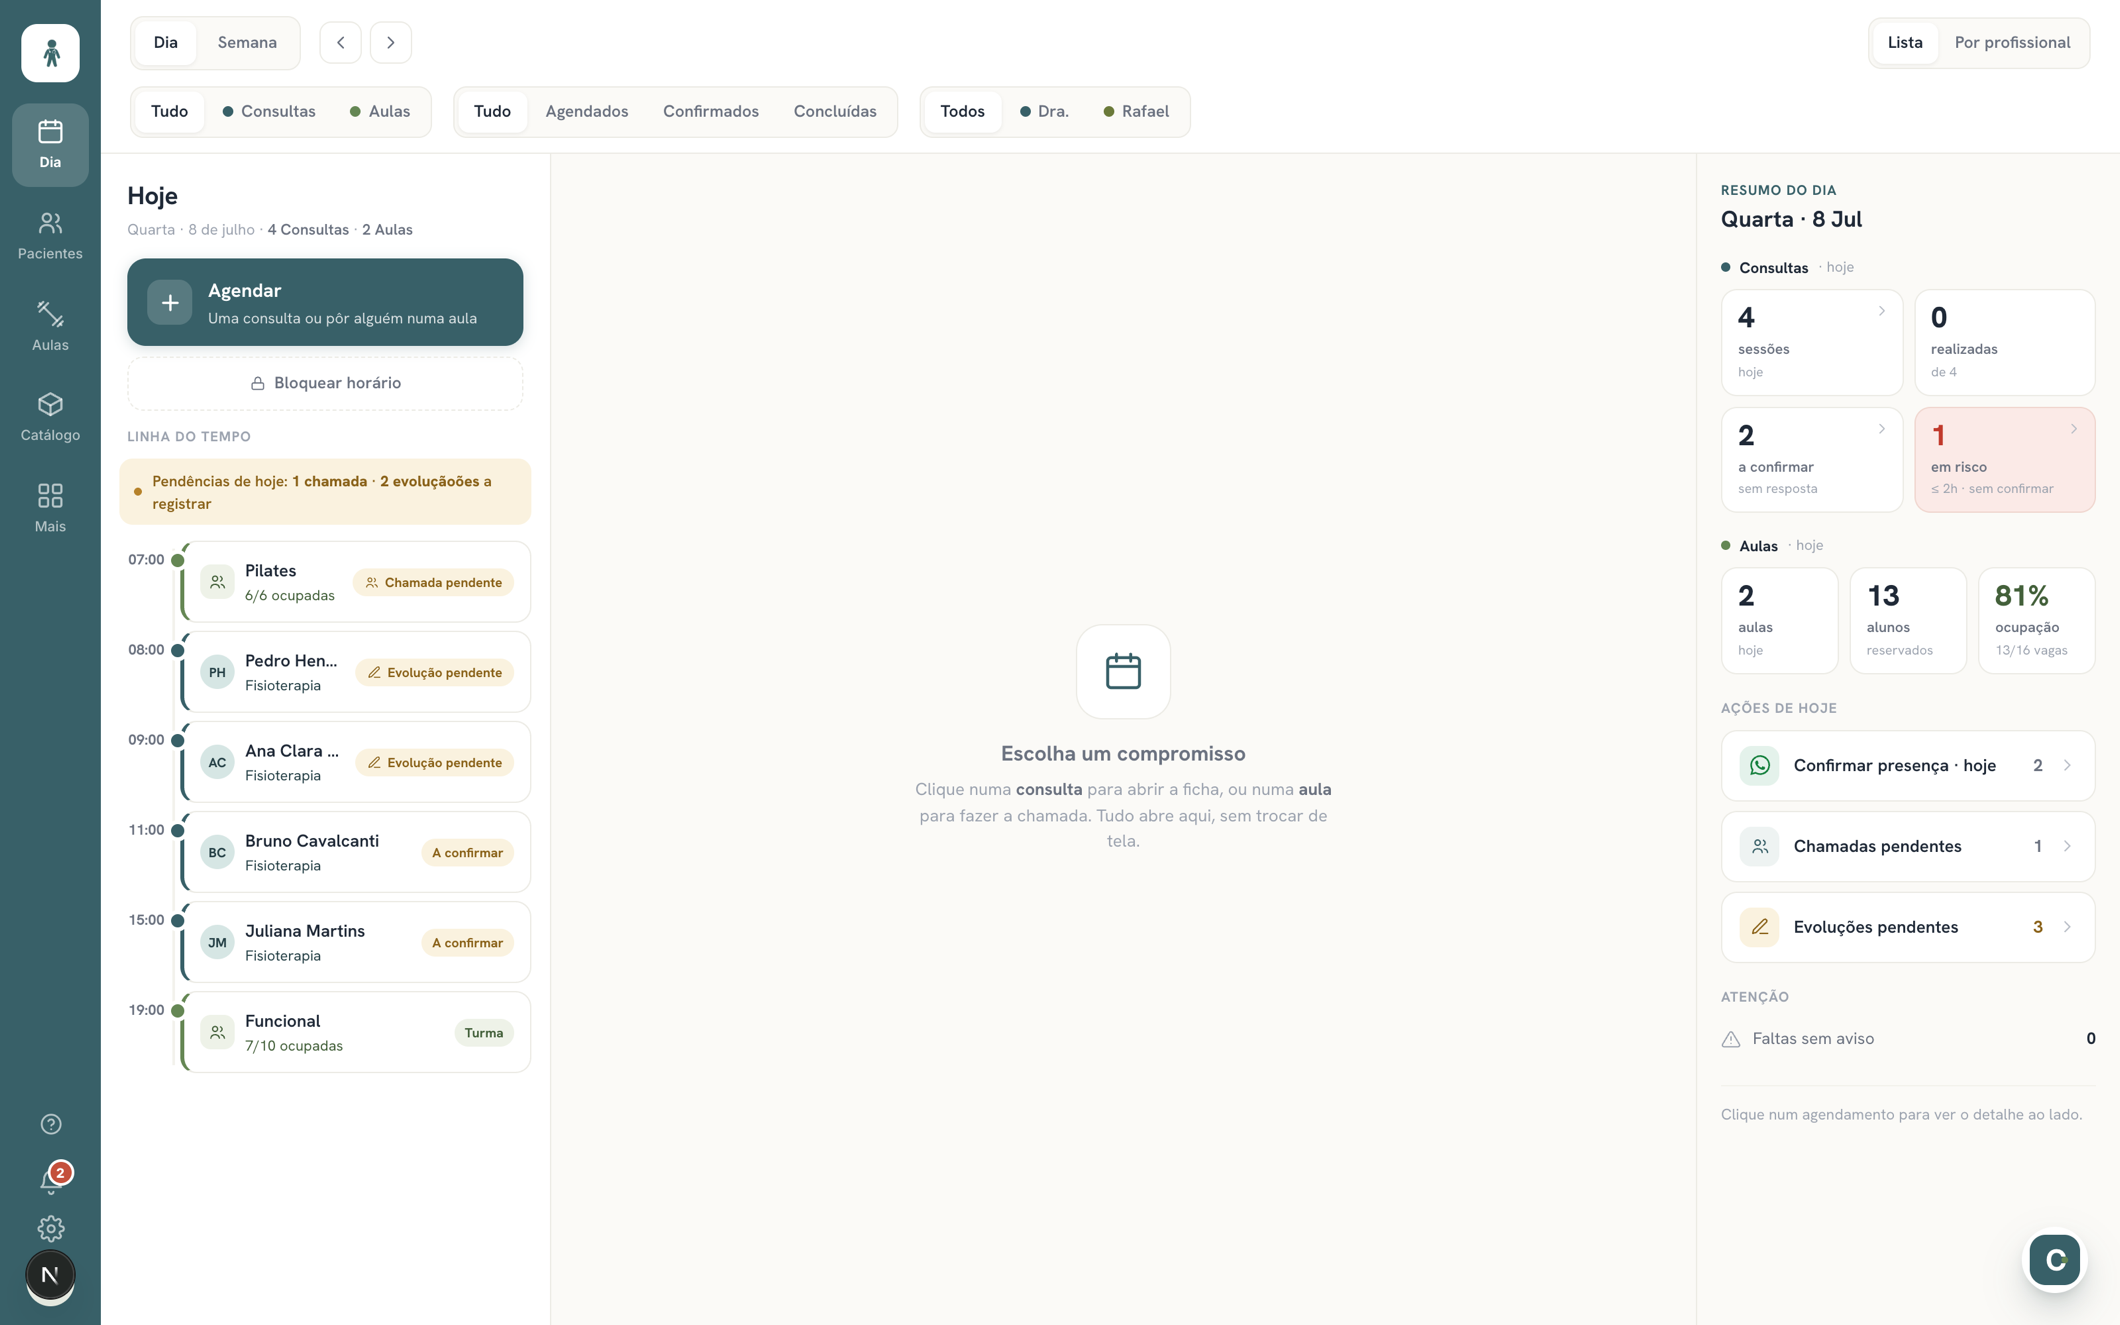Click the BC avatar of Bruno Cavalcanti

point(217,852)
